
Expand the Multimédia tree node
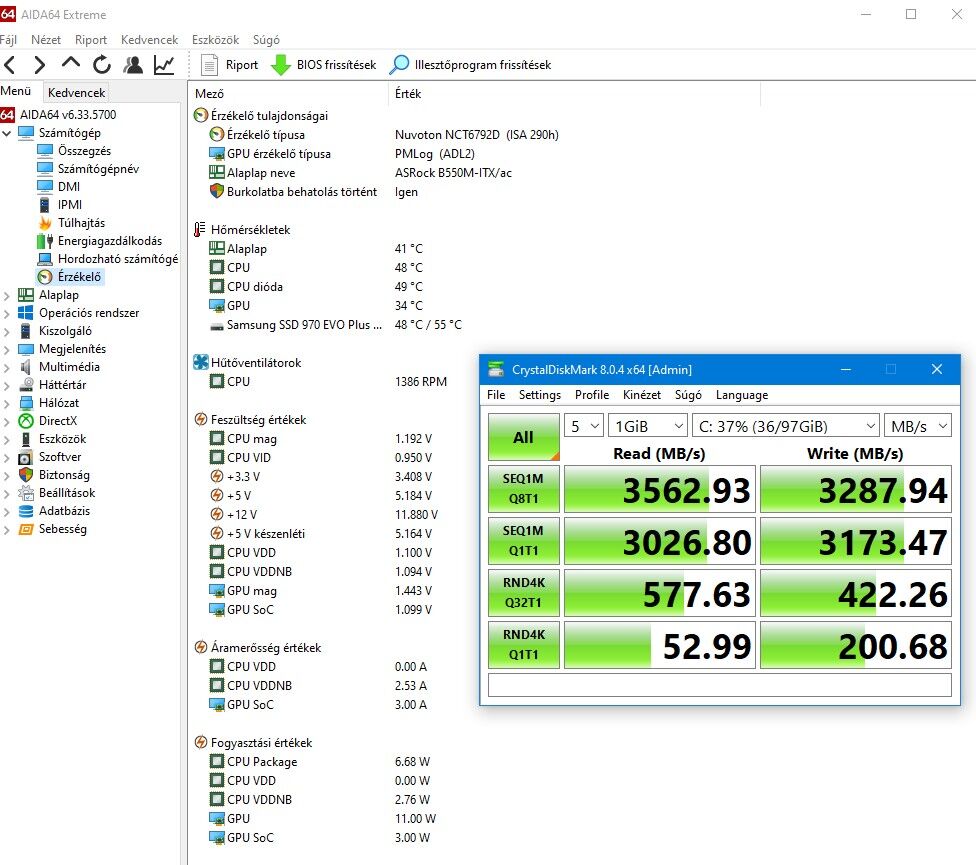(7, 368)
